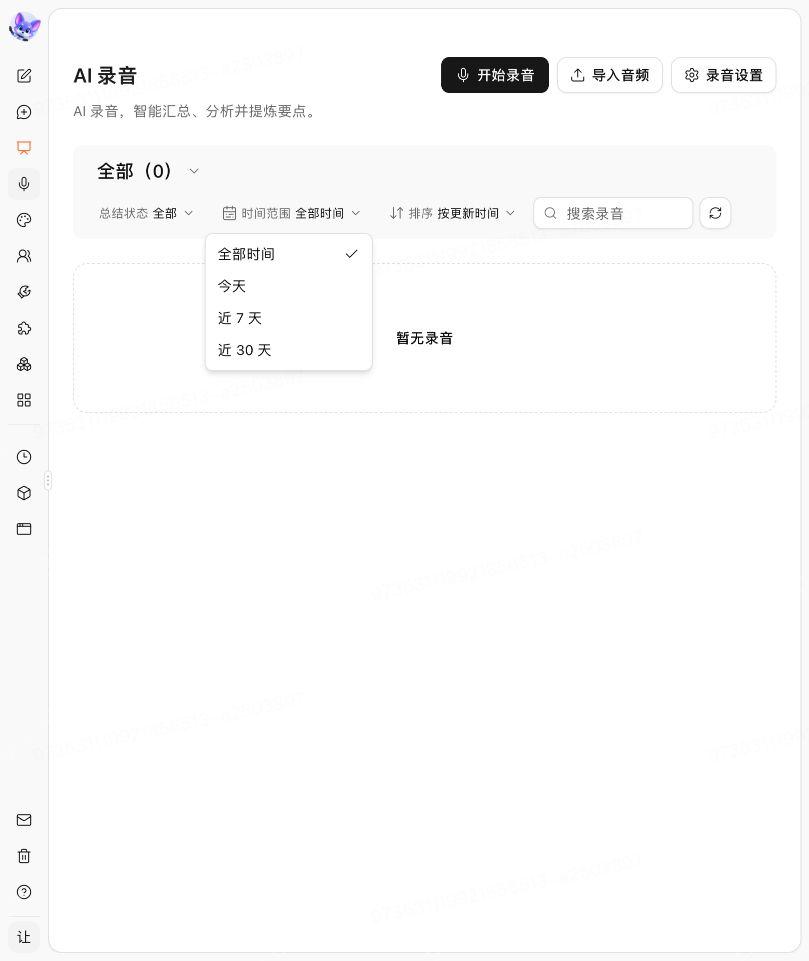The width and height of the screenshot is (809, 961).
Task: Open the mail envelope icon
Action: point(24,820)
